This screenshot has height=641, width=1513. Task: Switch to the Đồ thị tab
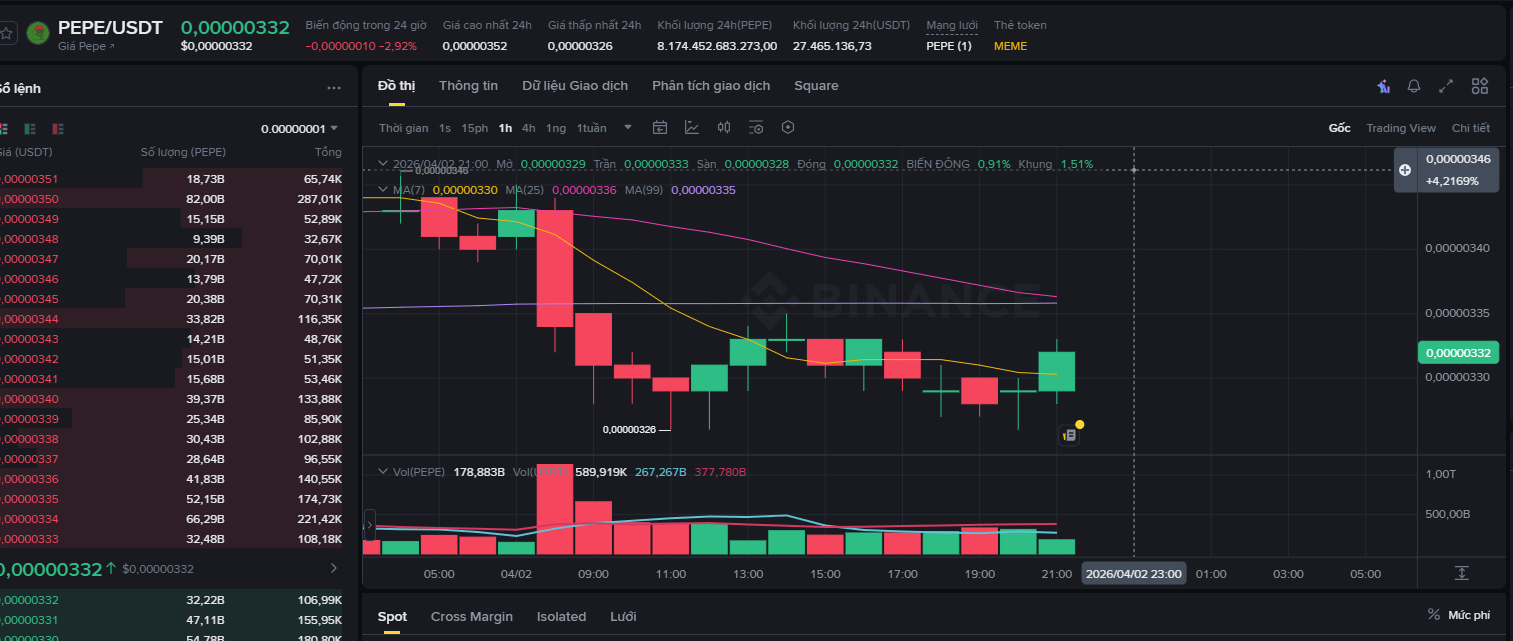(396, 86)
